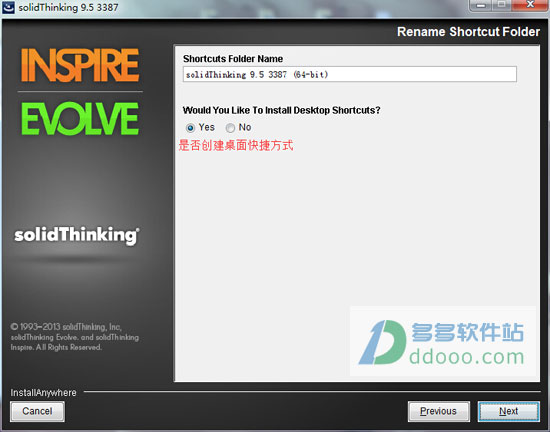The height and width of the screenshot is (432, 550).
Task: Select the No radio button
Action: [x=230, y=128]
